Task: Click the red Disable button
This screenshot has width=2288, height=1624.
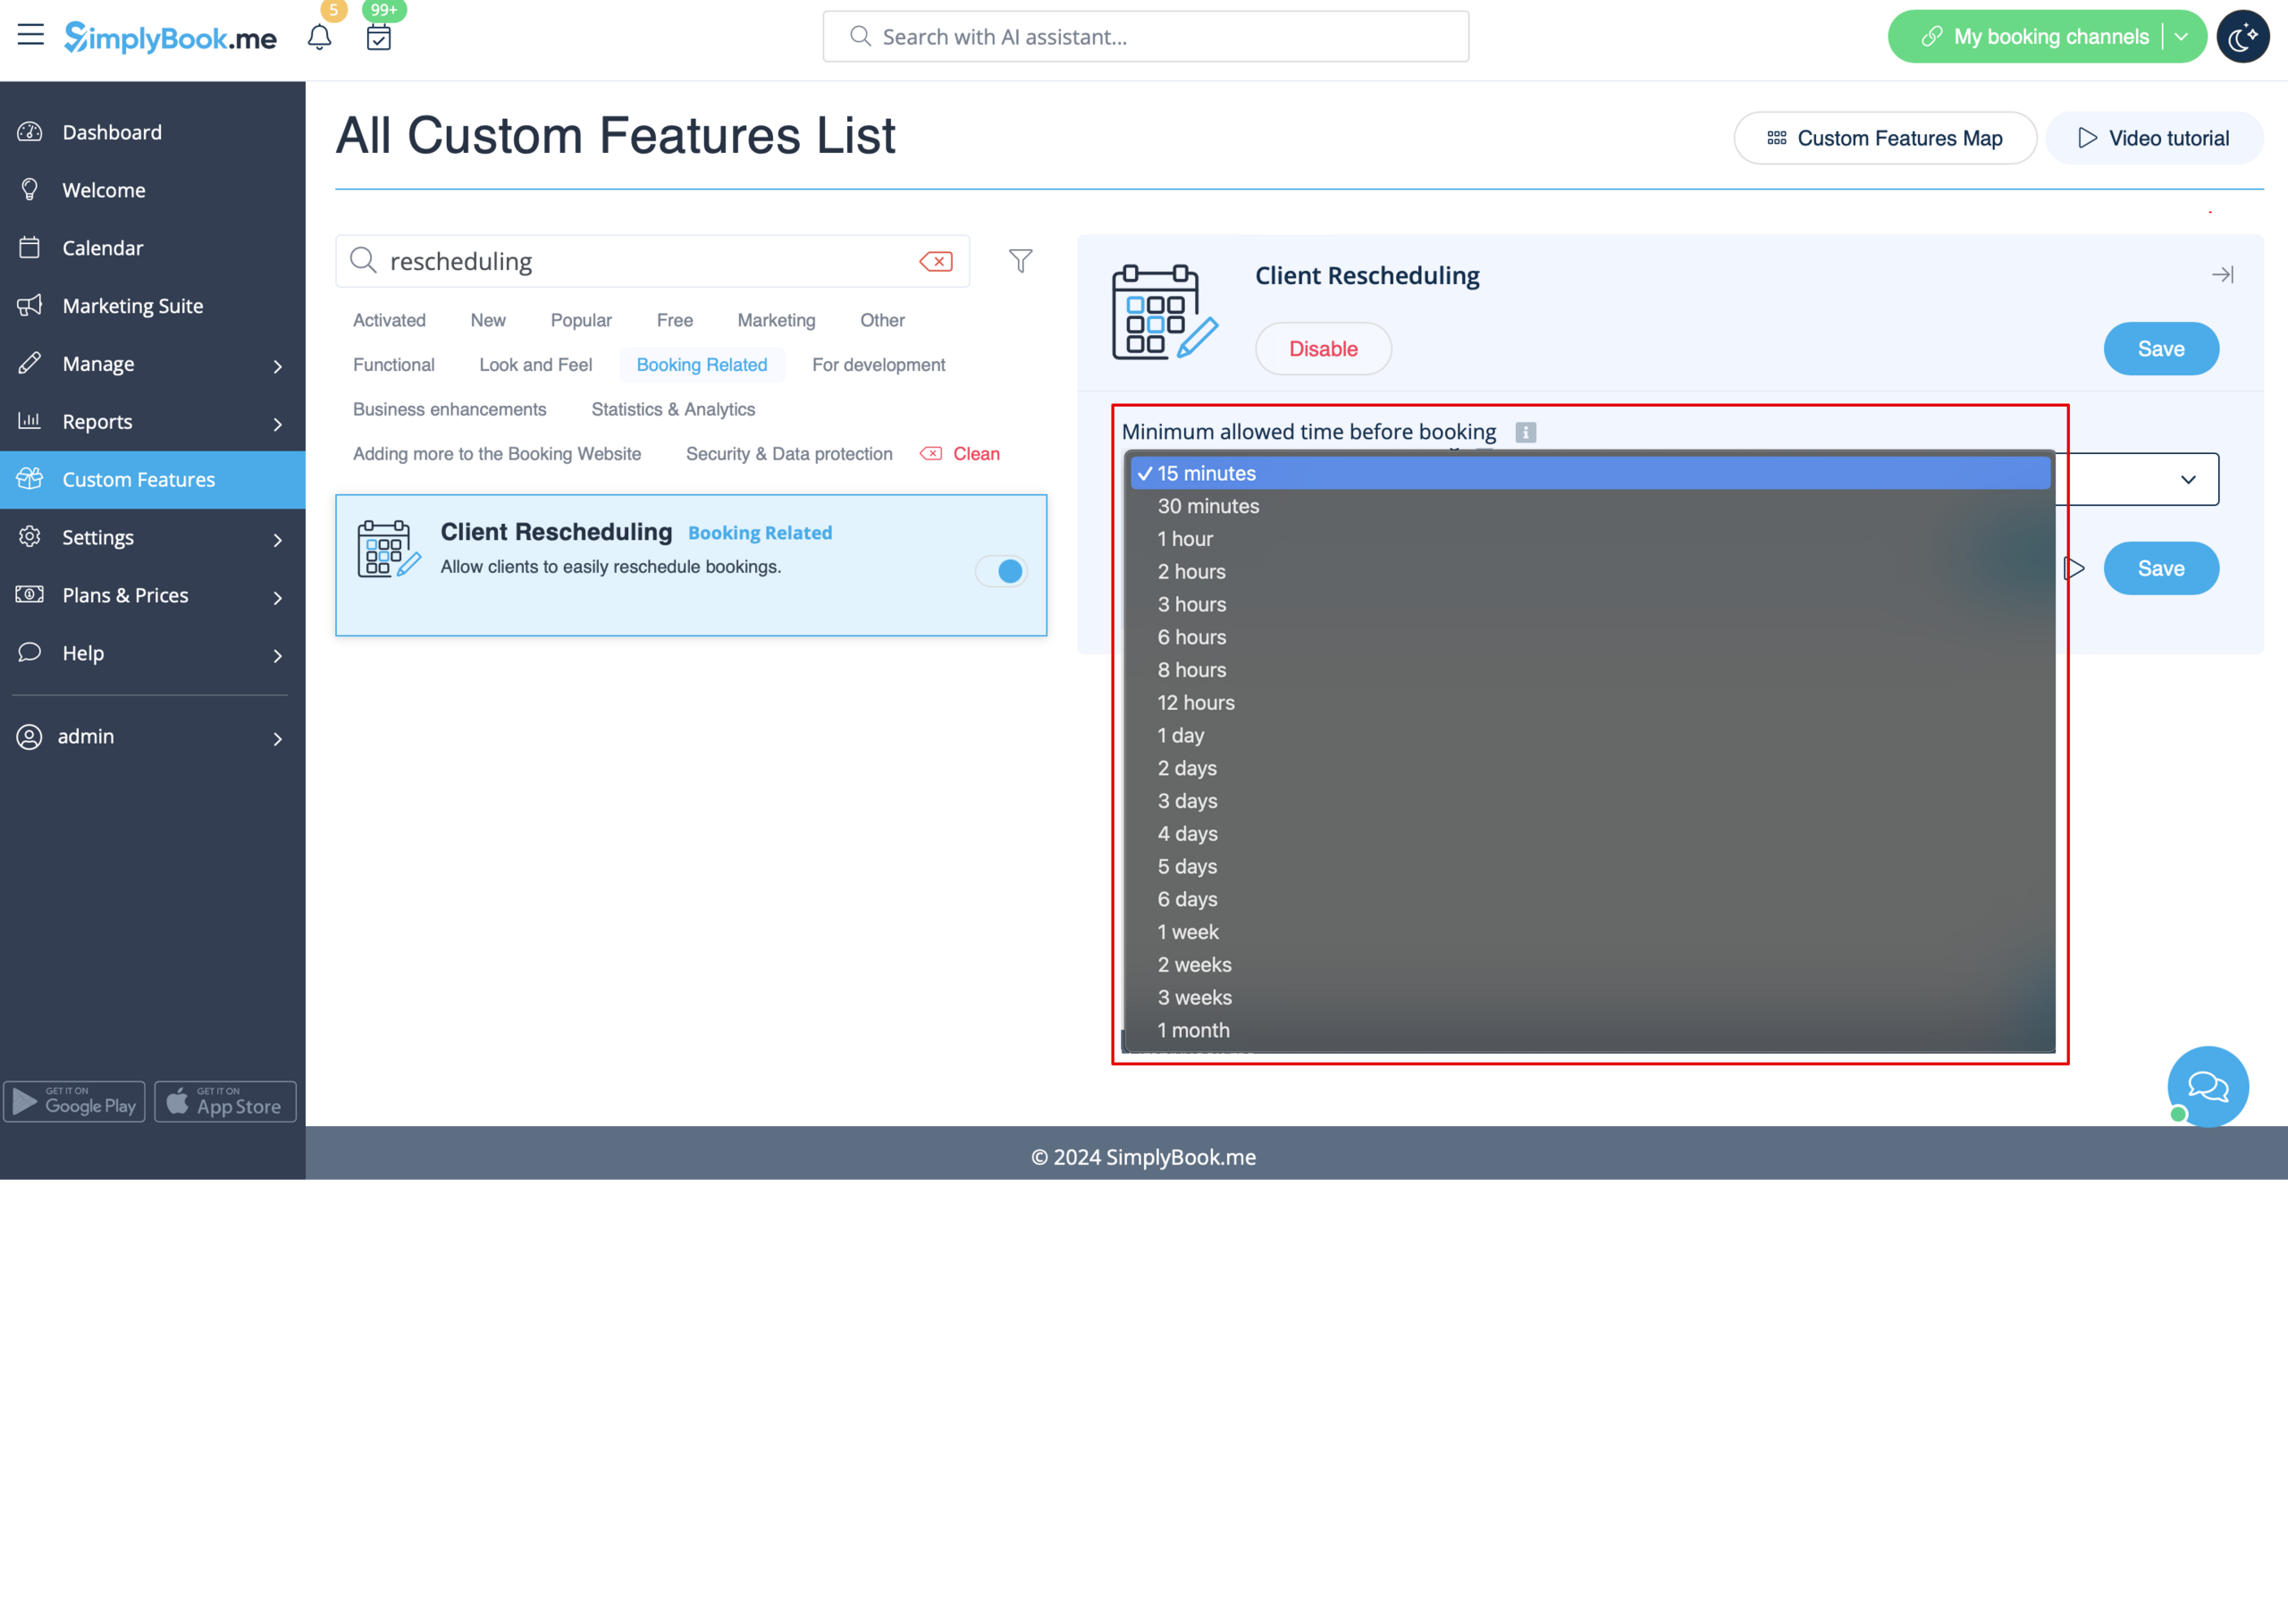Action: pyautogui.click(x=1322, y=349)
